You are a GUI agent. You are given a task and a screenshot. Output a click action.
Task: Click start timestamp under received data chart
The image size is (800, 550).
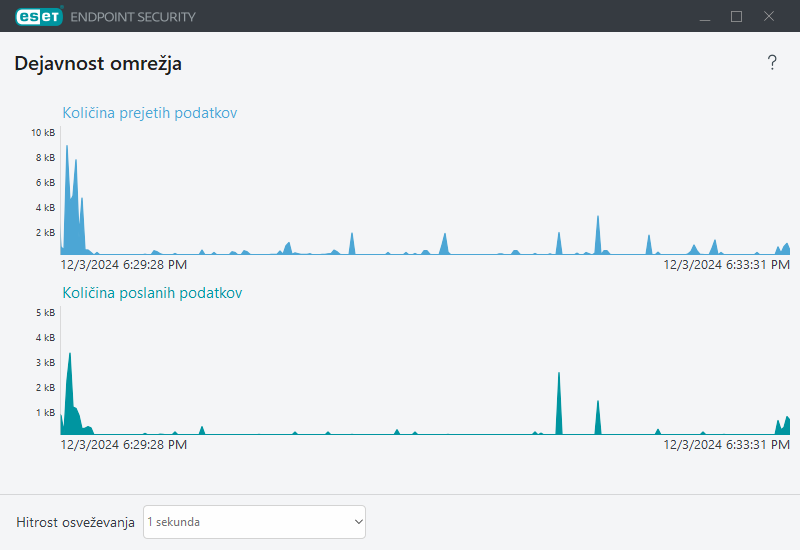click(x=123, y=265)
